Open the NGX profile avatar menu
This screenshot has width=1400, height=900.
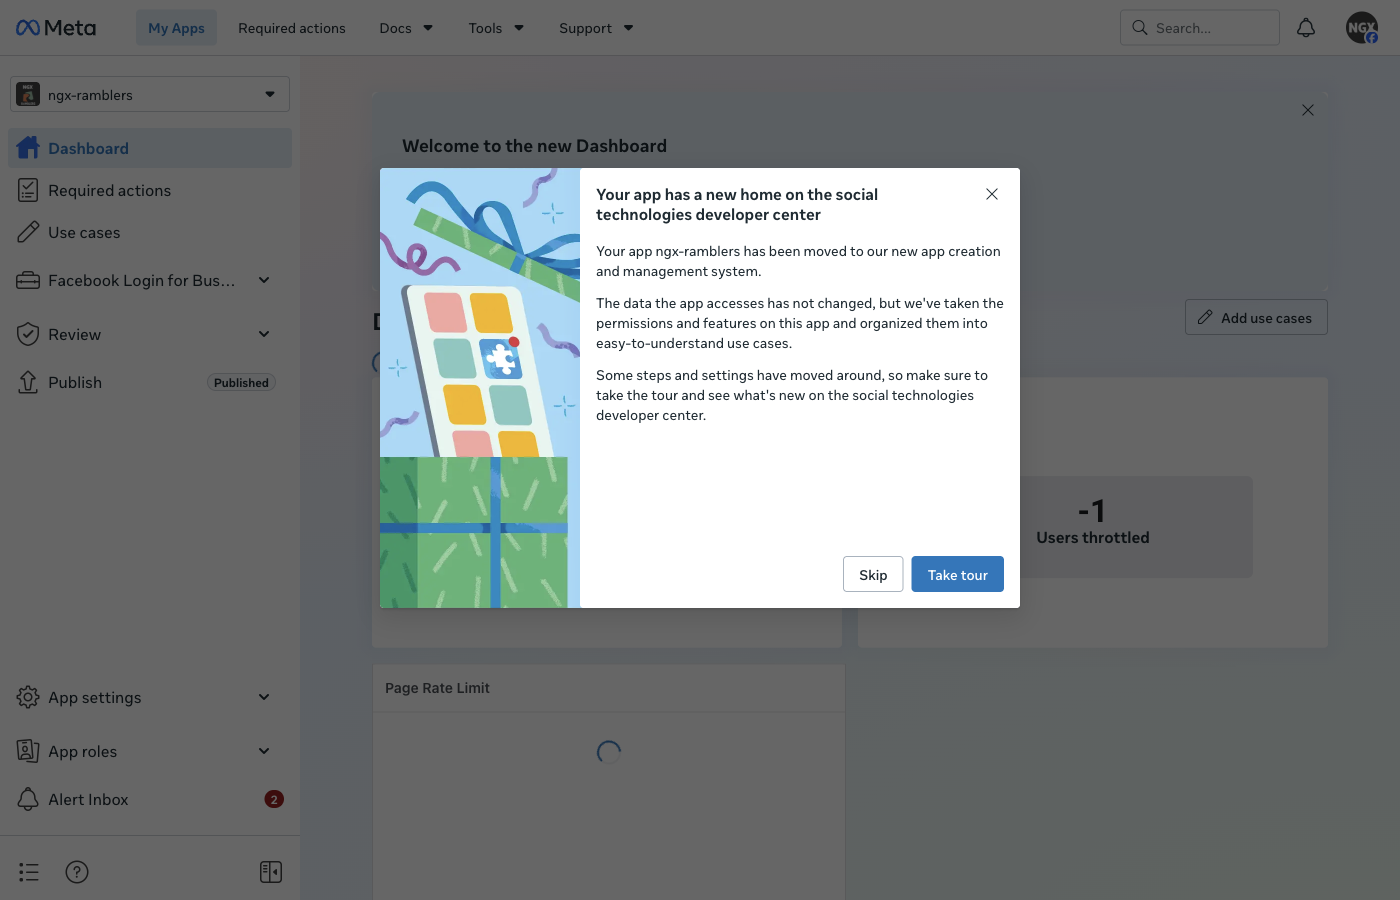[x=1362, y=28]
